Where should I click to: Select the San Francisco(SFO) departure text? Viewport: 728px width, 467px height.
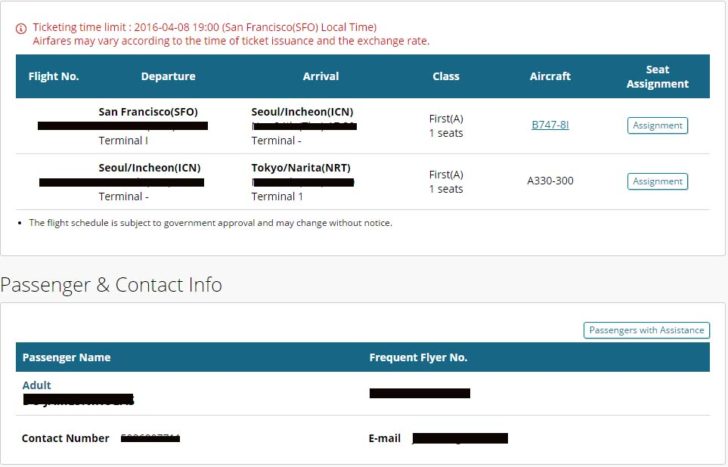coord(148,112)
